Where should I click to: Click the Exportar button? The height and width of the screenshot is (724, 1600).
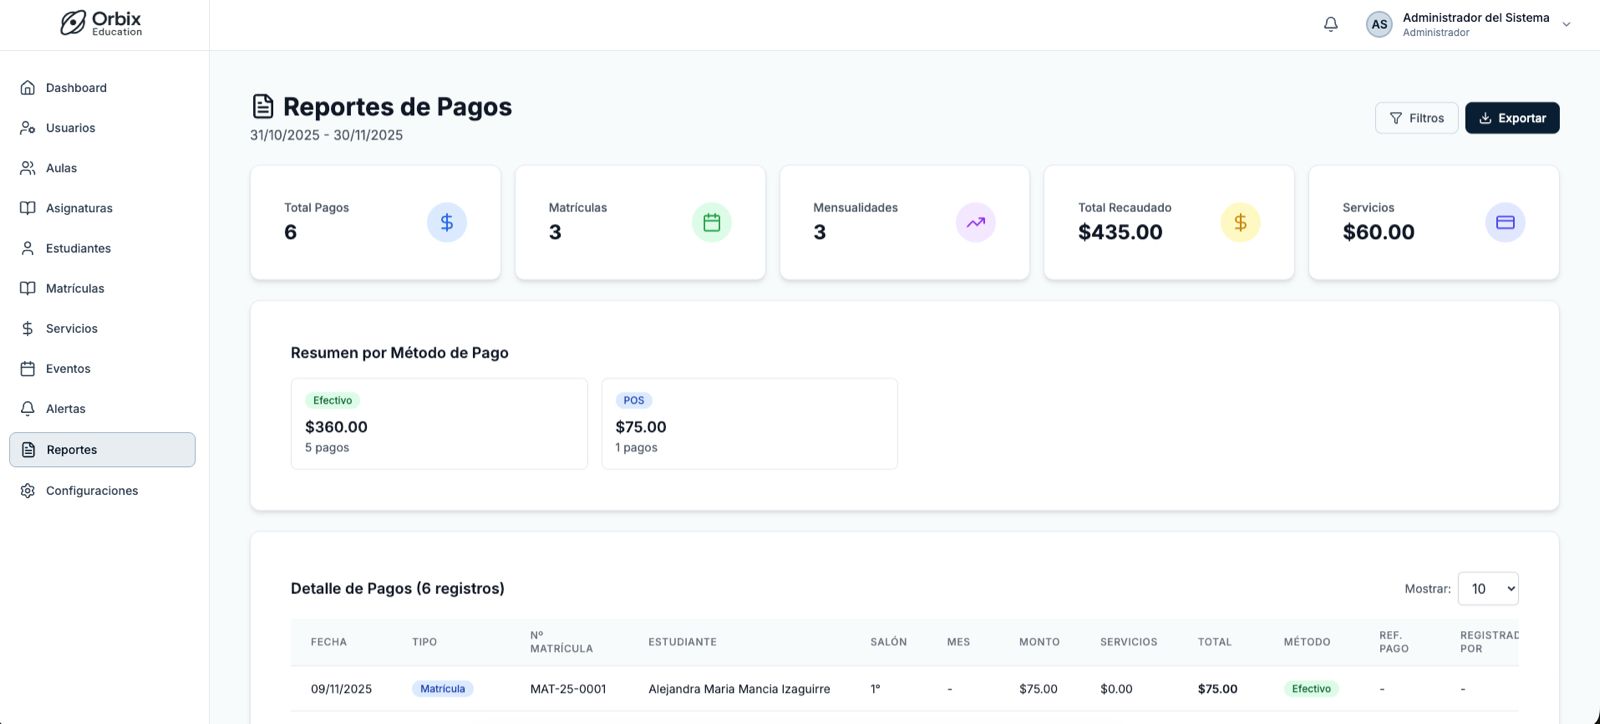point(1512,118)
